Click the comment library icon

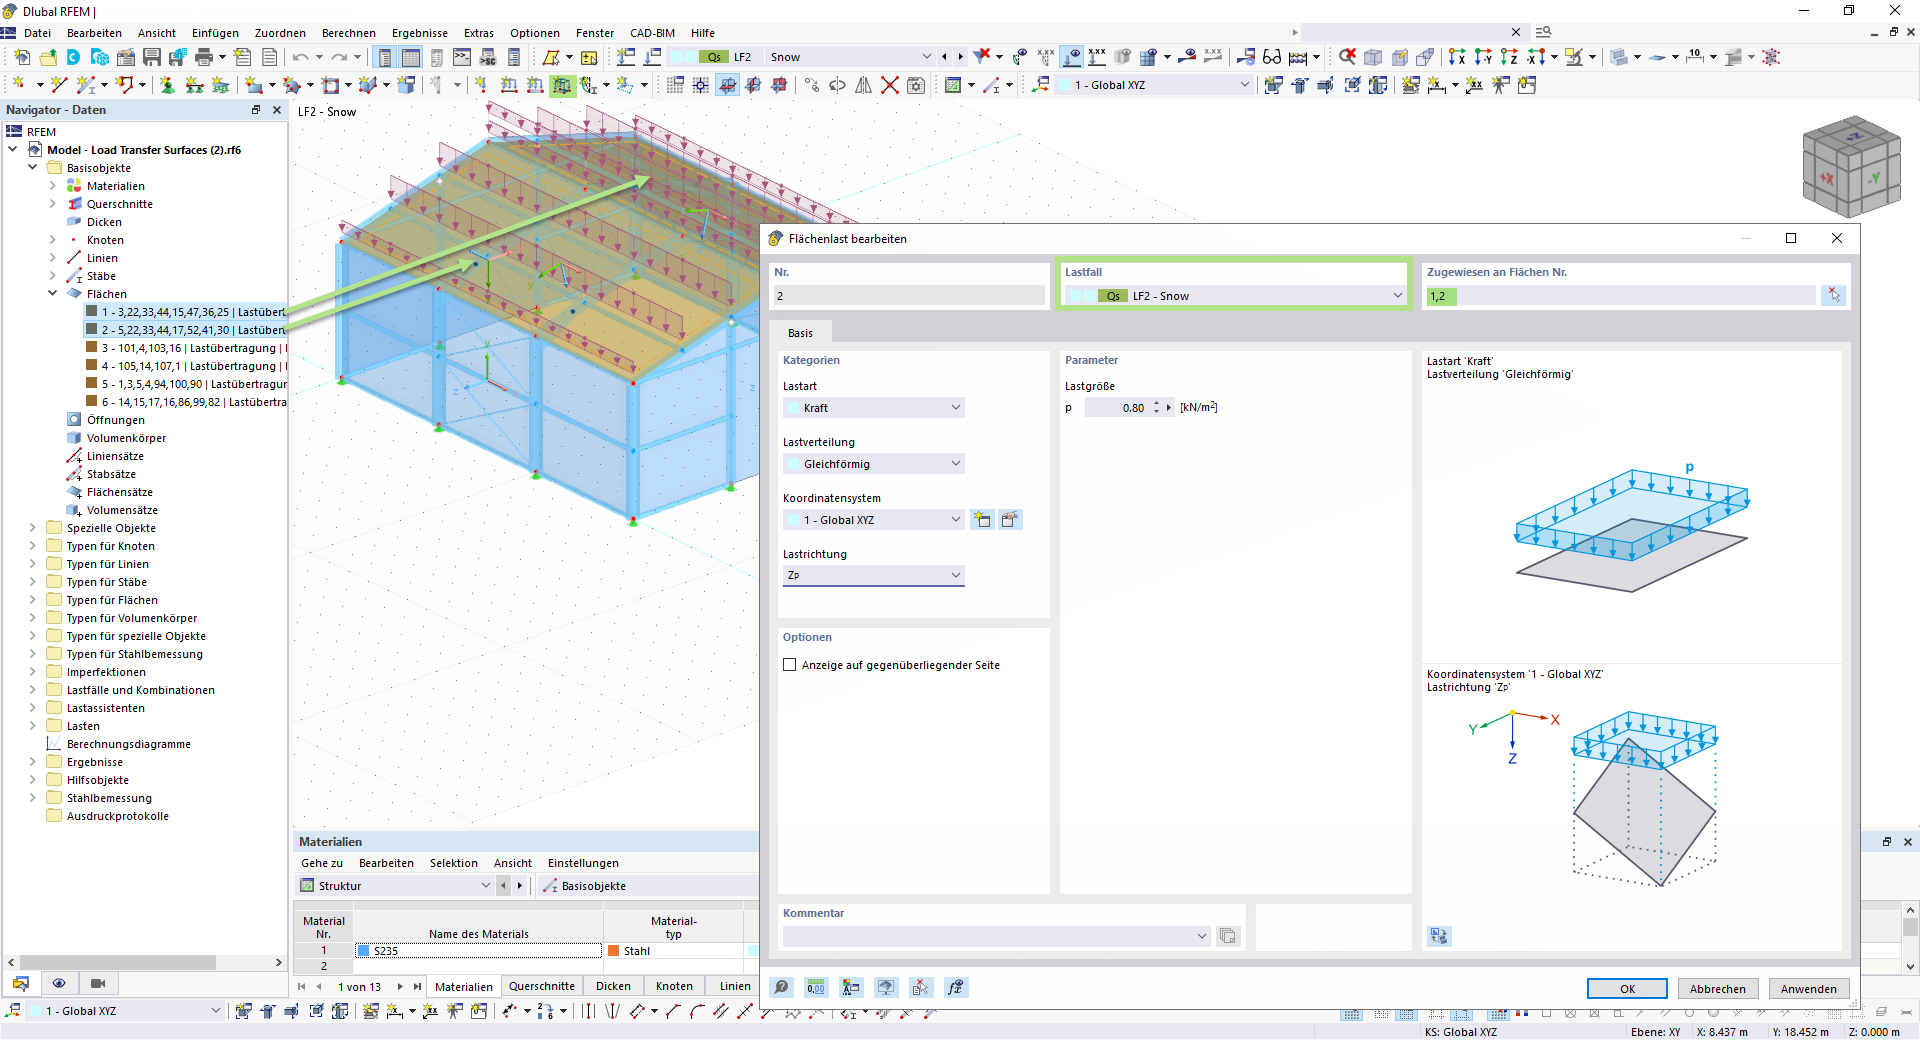[1227, 936]
